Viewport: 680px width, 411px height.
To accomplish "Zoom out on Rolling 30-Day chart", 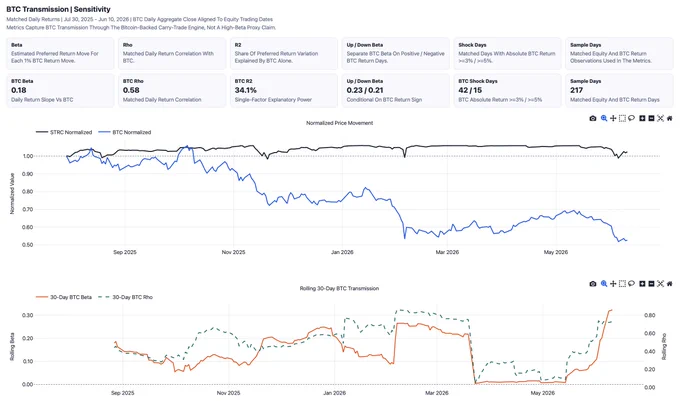I will point(651,284).
